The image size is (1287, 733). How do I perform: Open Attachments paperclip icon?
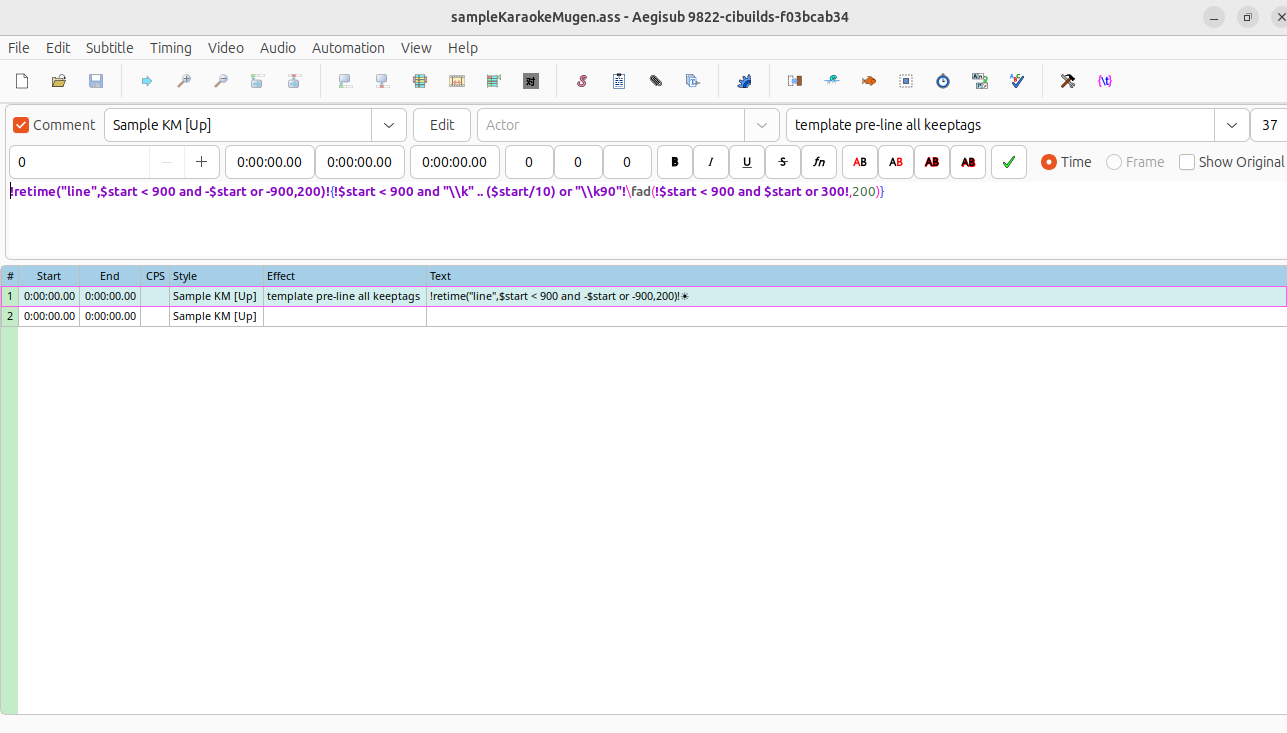[656, 81]
